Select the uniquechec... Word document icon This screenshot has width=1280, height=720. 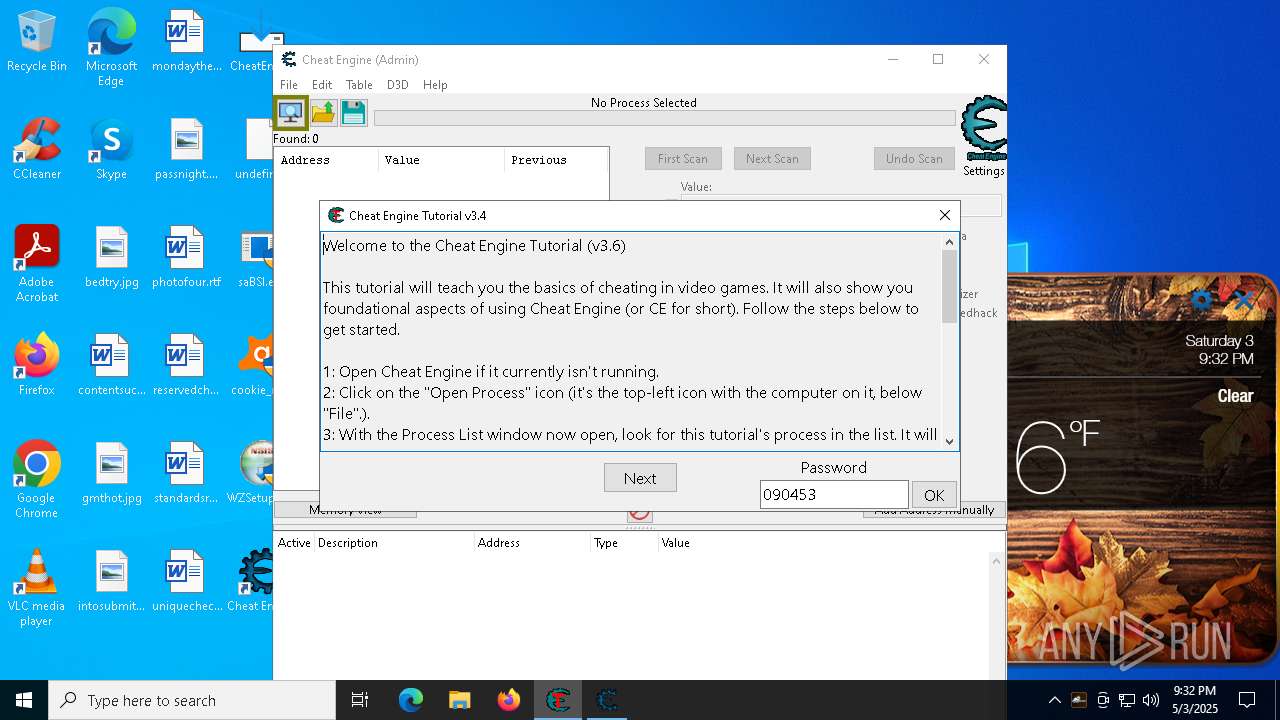186,581
